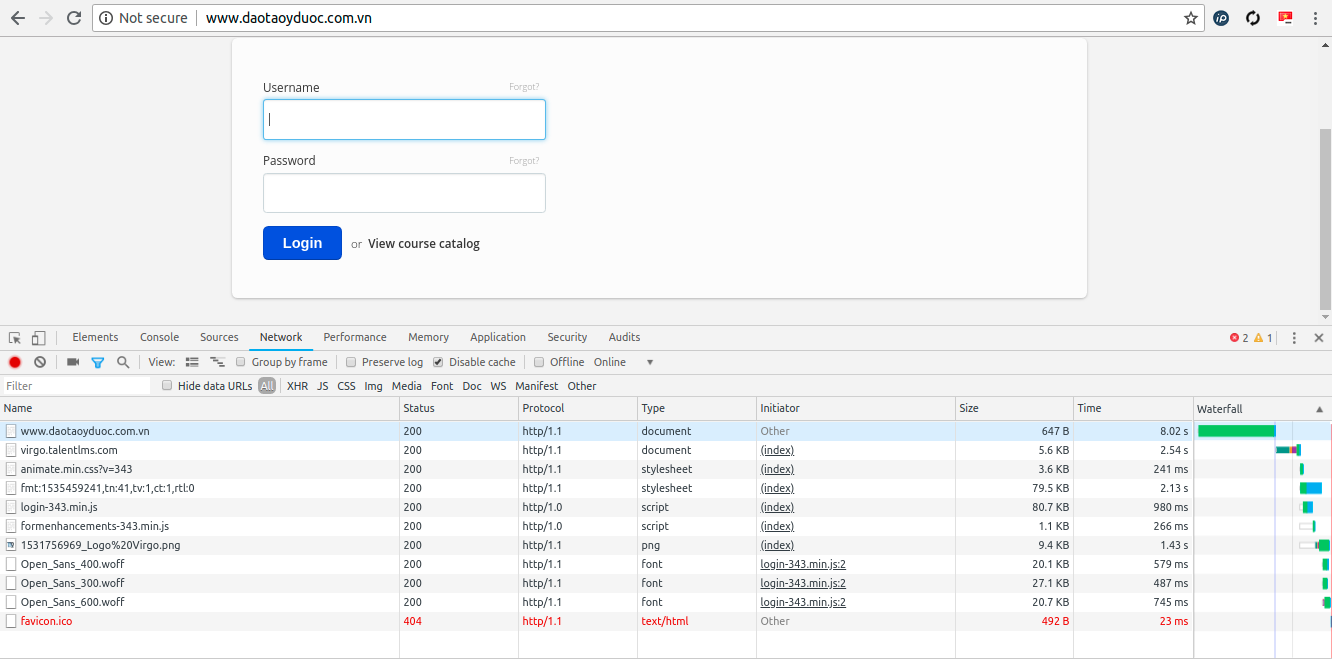
Task: Sort by the Waterfall column arrow
Action: coord(1319,409)
